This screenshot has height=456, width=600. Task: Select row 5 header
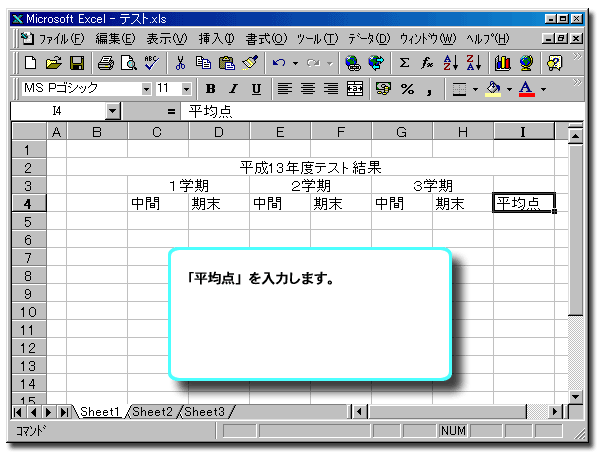point(29,221)
